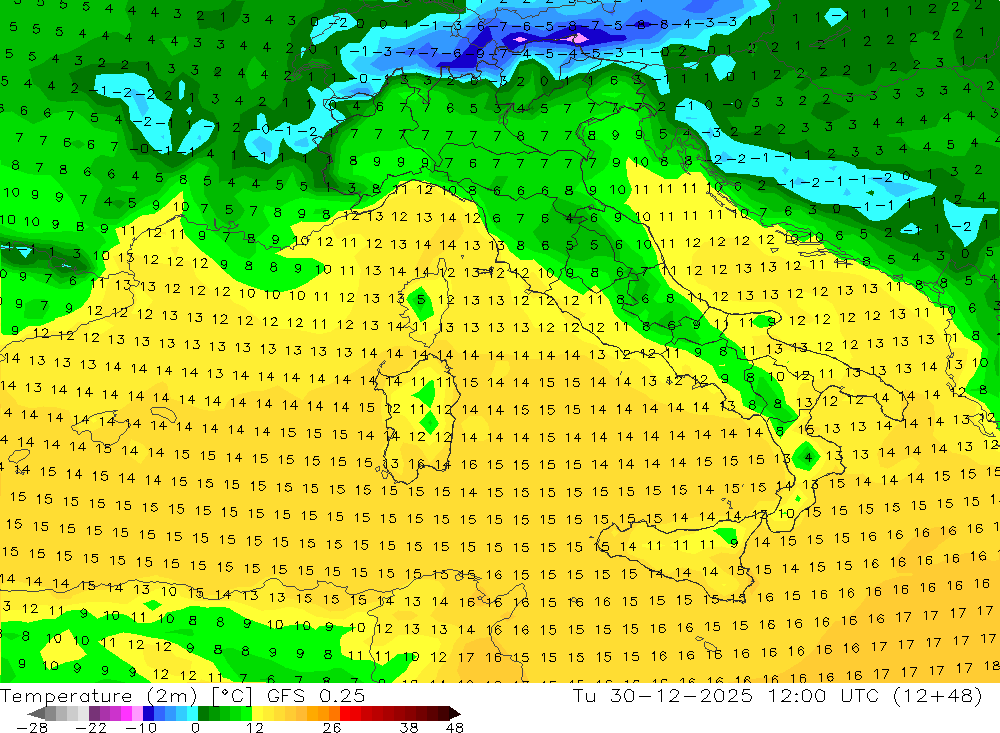Click the '-10' legend scale label
The width and height of the screenshot is (1000, 733).
[141, 728]
